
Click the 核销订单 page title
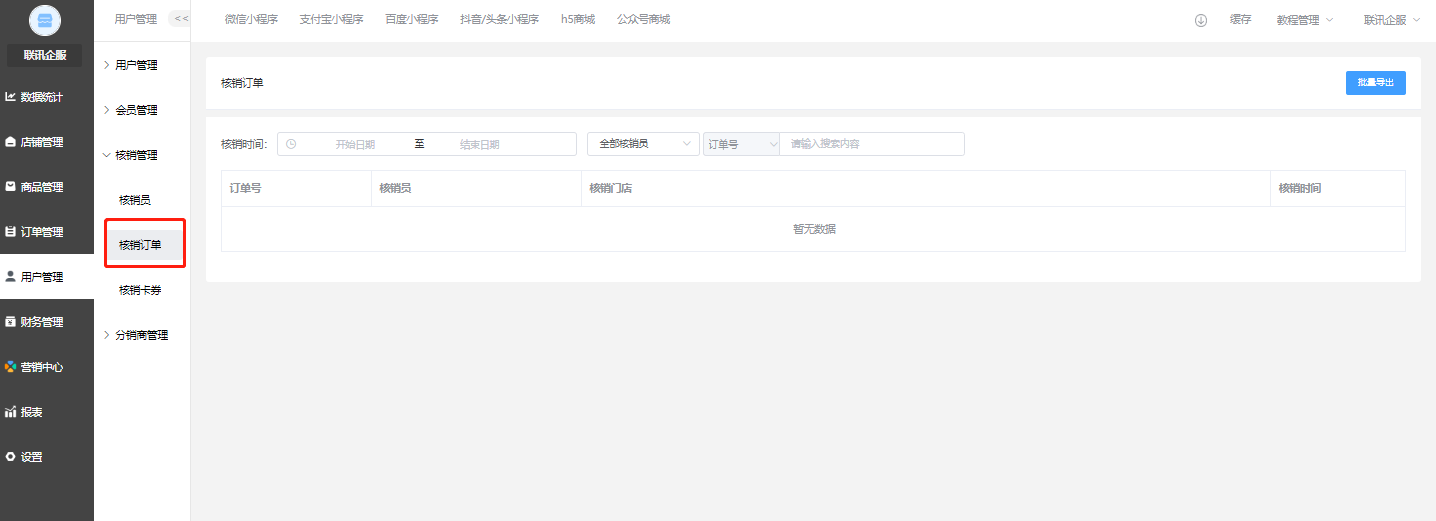(x=242, y=83)
